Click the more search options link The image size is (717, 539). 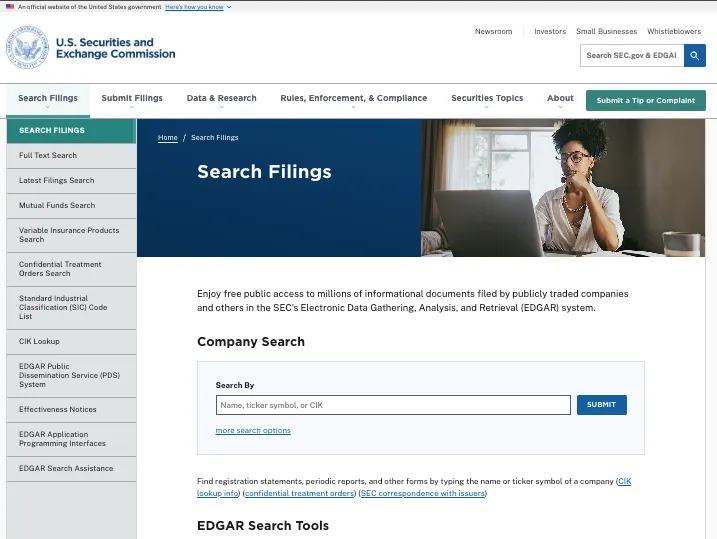pos(253,431)
